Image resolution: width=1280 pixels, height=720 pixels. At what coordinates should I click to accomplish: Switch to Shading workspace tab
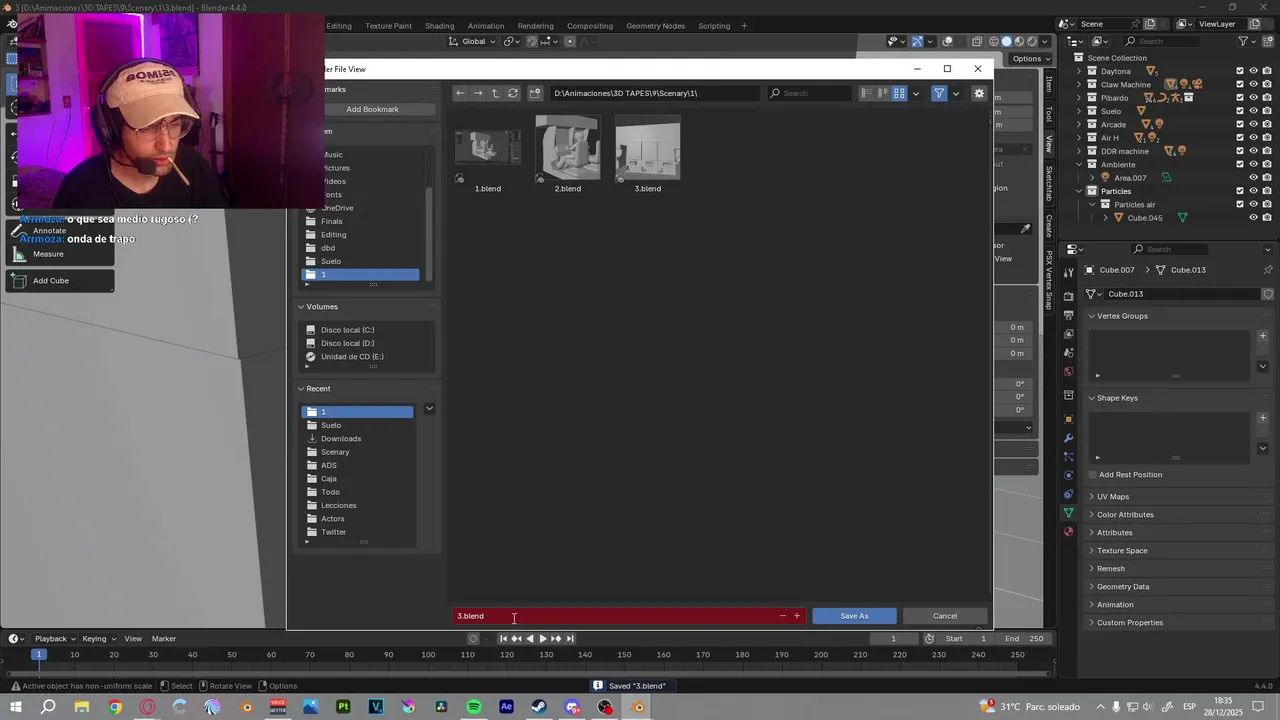tap(439, 26)
